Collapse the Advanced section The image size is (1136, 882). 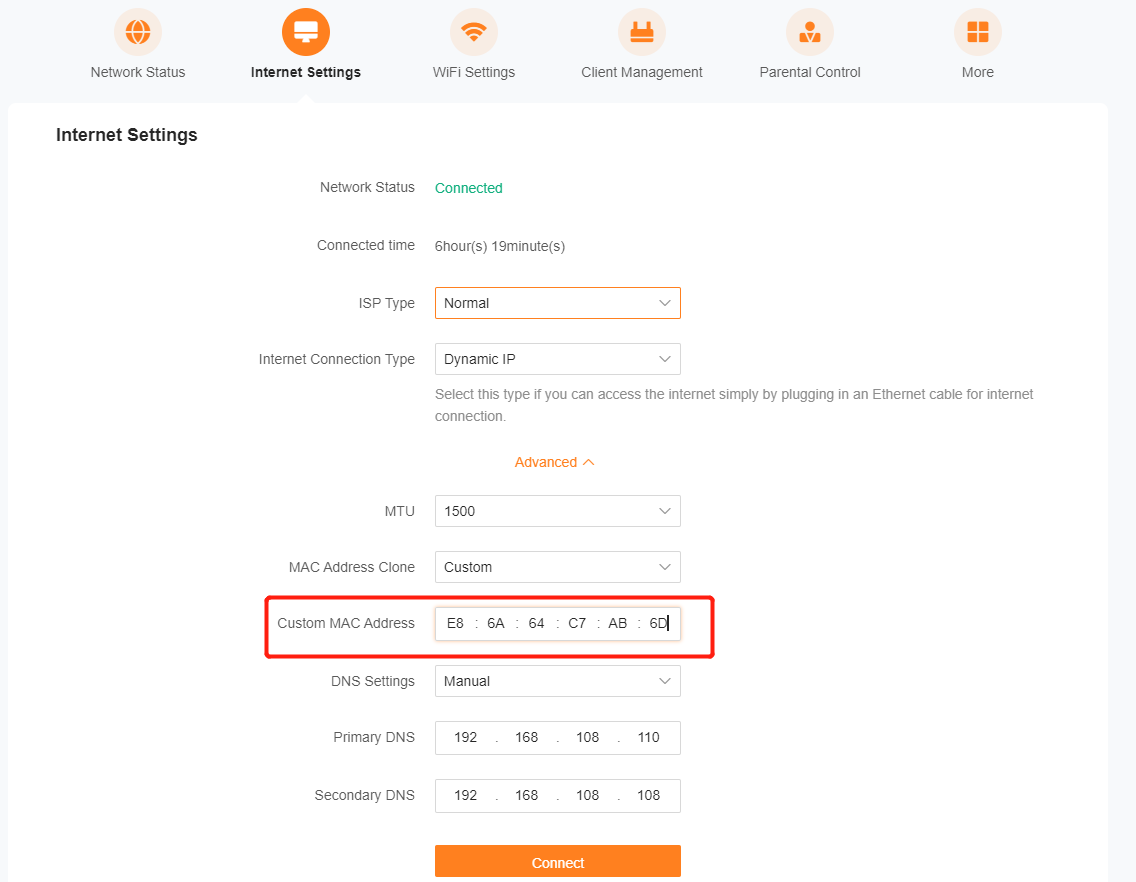coord(554,462)
